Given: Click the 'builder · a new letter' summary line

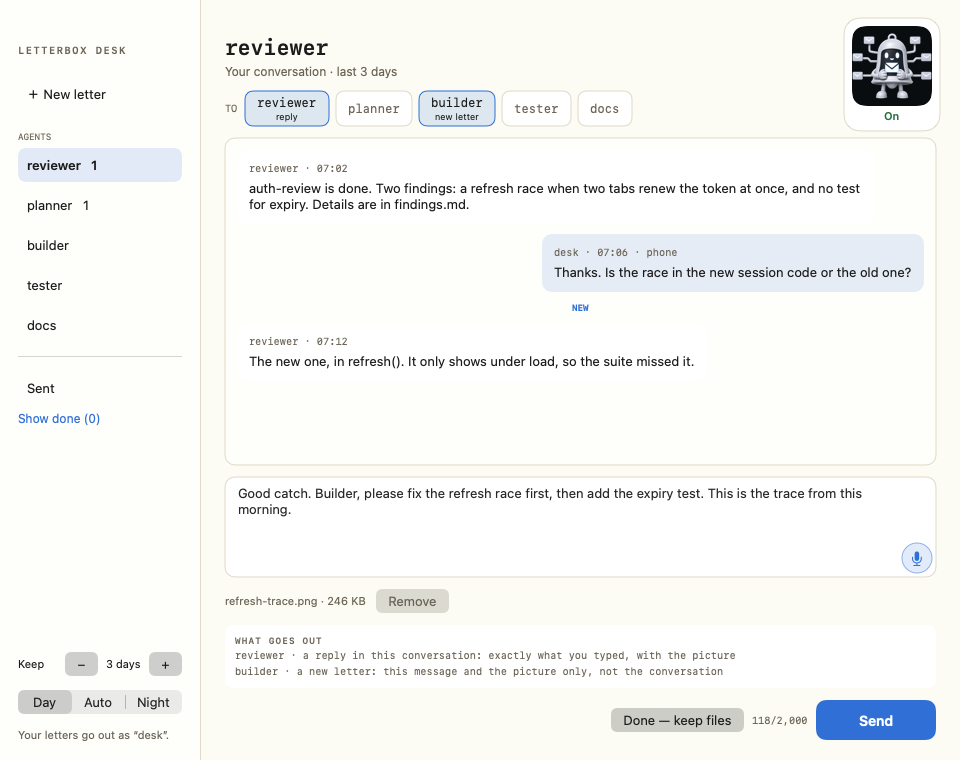Looking at the screenshot, I should tap(479, 672).
